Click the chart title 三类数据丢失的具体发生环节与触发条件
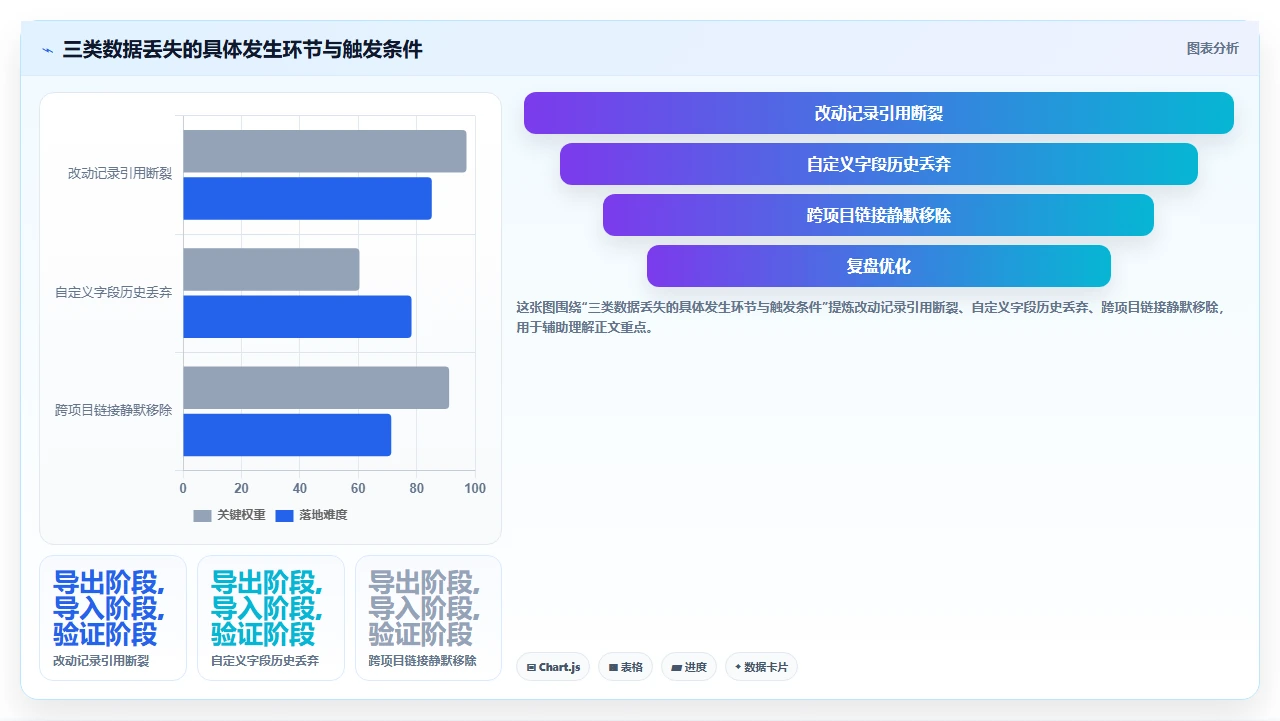 [242, 50]
